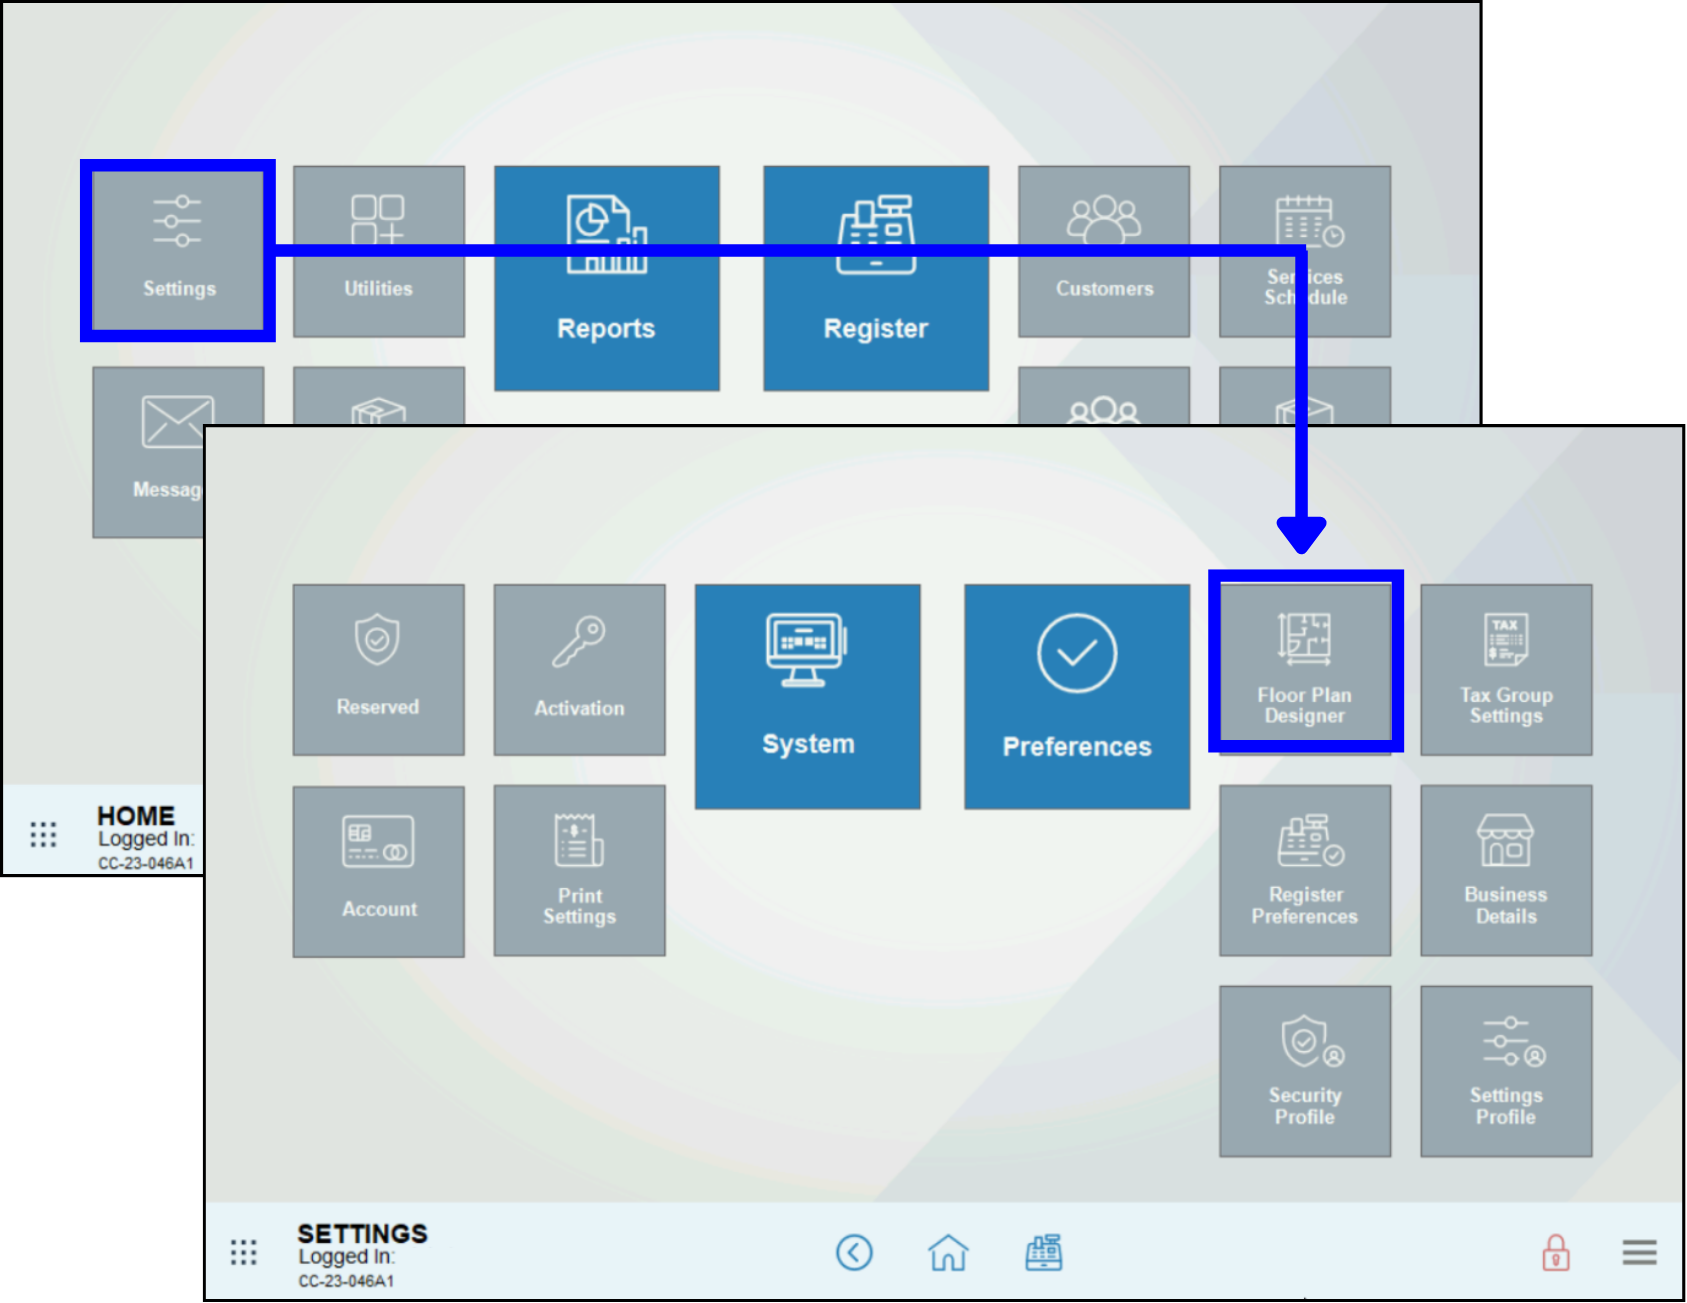
Task: Select the Tax Group Settings tile
Action: (x=1505, y=668)
